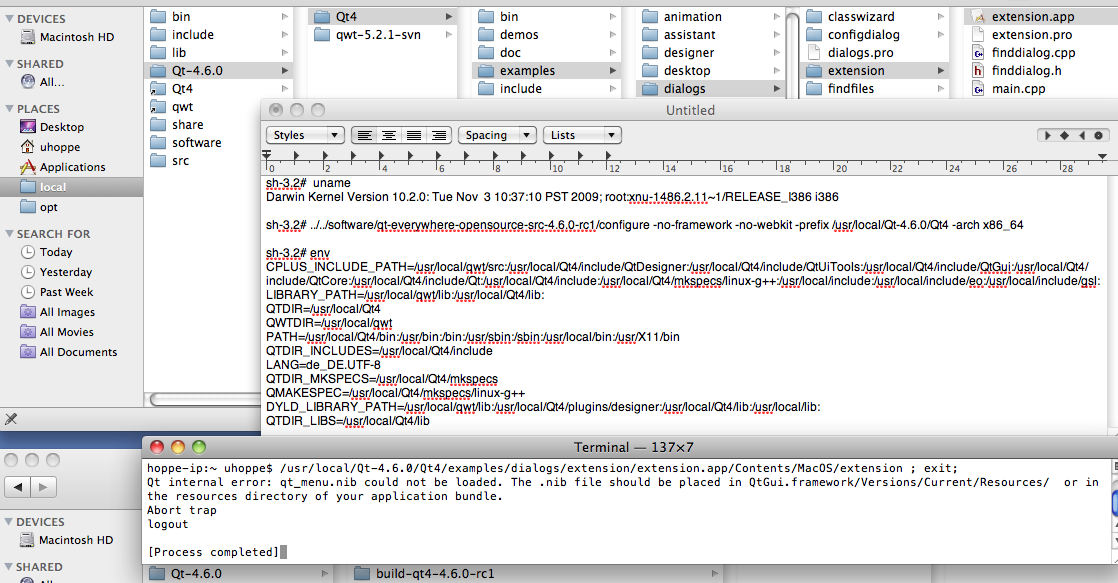The height and width of the screenshot is (583, 1118).
Task: Set left text alignment in TextEdit
Action: click(364, 135)
